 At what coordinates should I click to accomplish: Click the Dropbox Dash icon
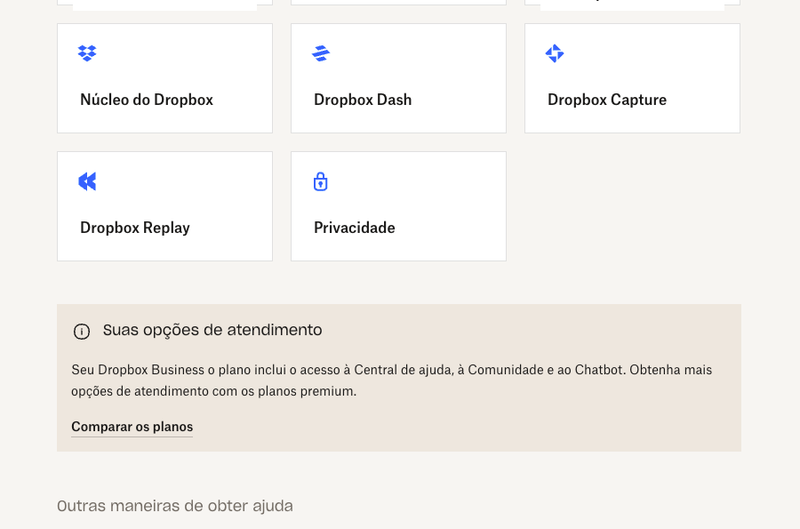tap(321, 53)
